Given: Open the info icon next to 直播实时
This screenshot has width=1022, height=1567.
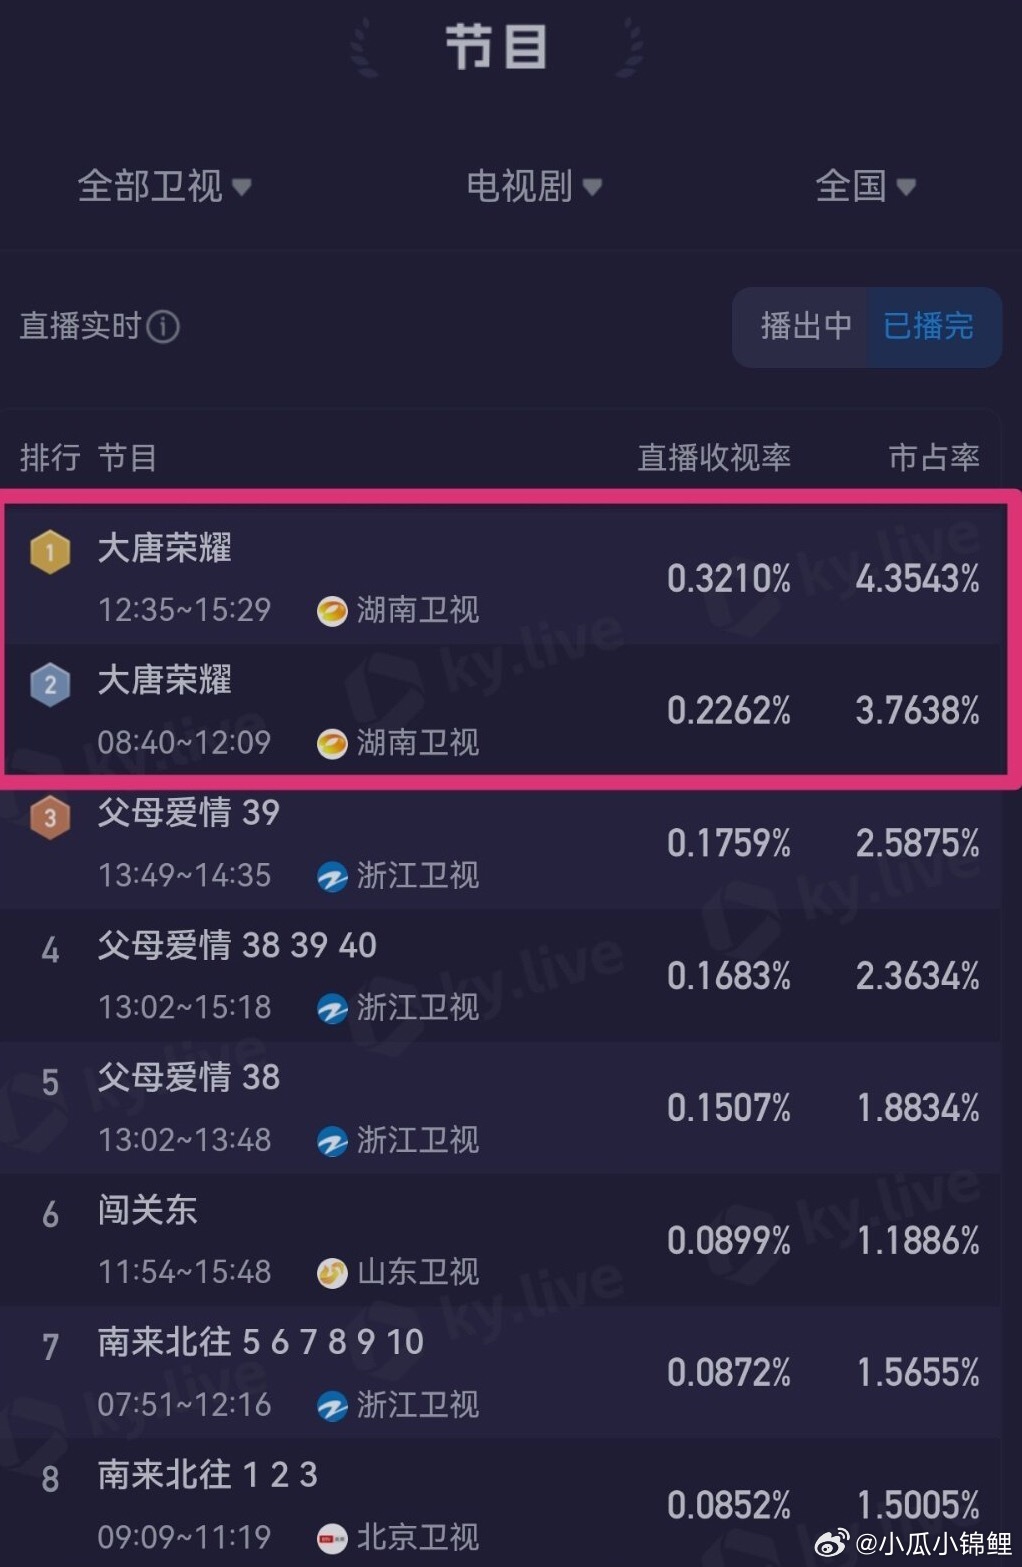Looking at the screenshot, I should (x=163, y=328).
